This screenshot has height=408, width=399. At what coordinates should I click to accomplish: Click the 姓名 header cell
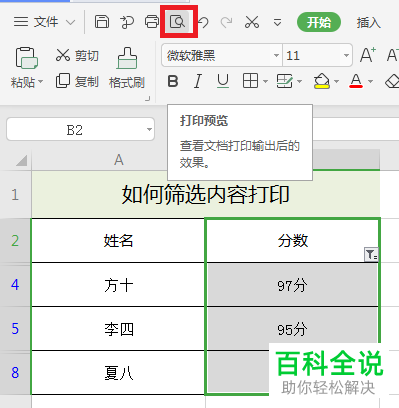118,241
